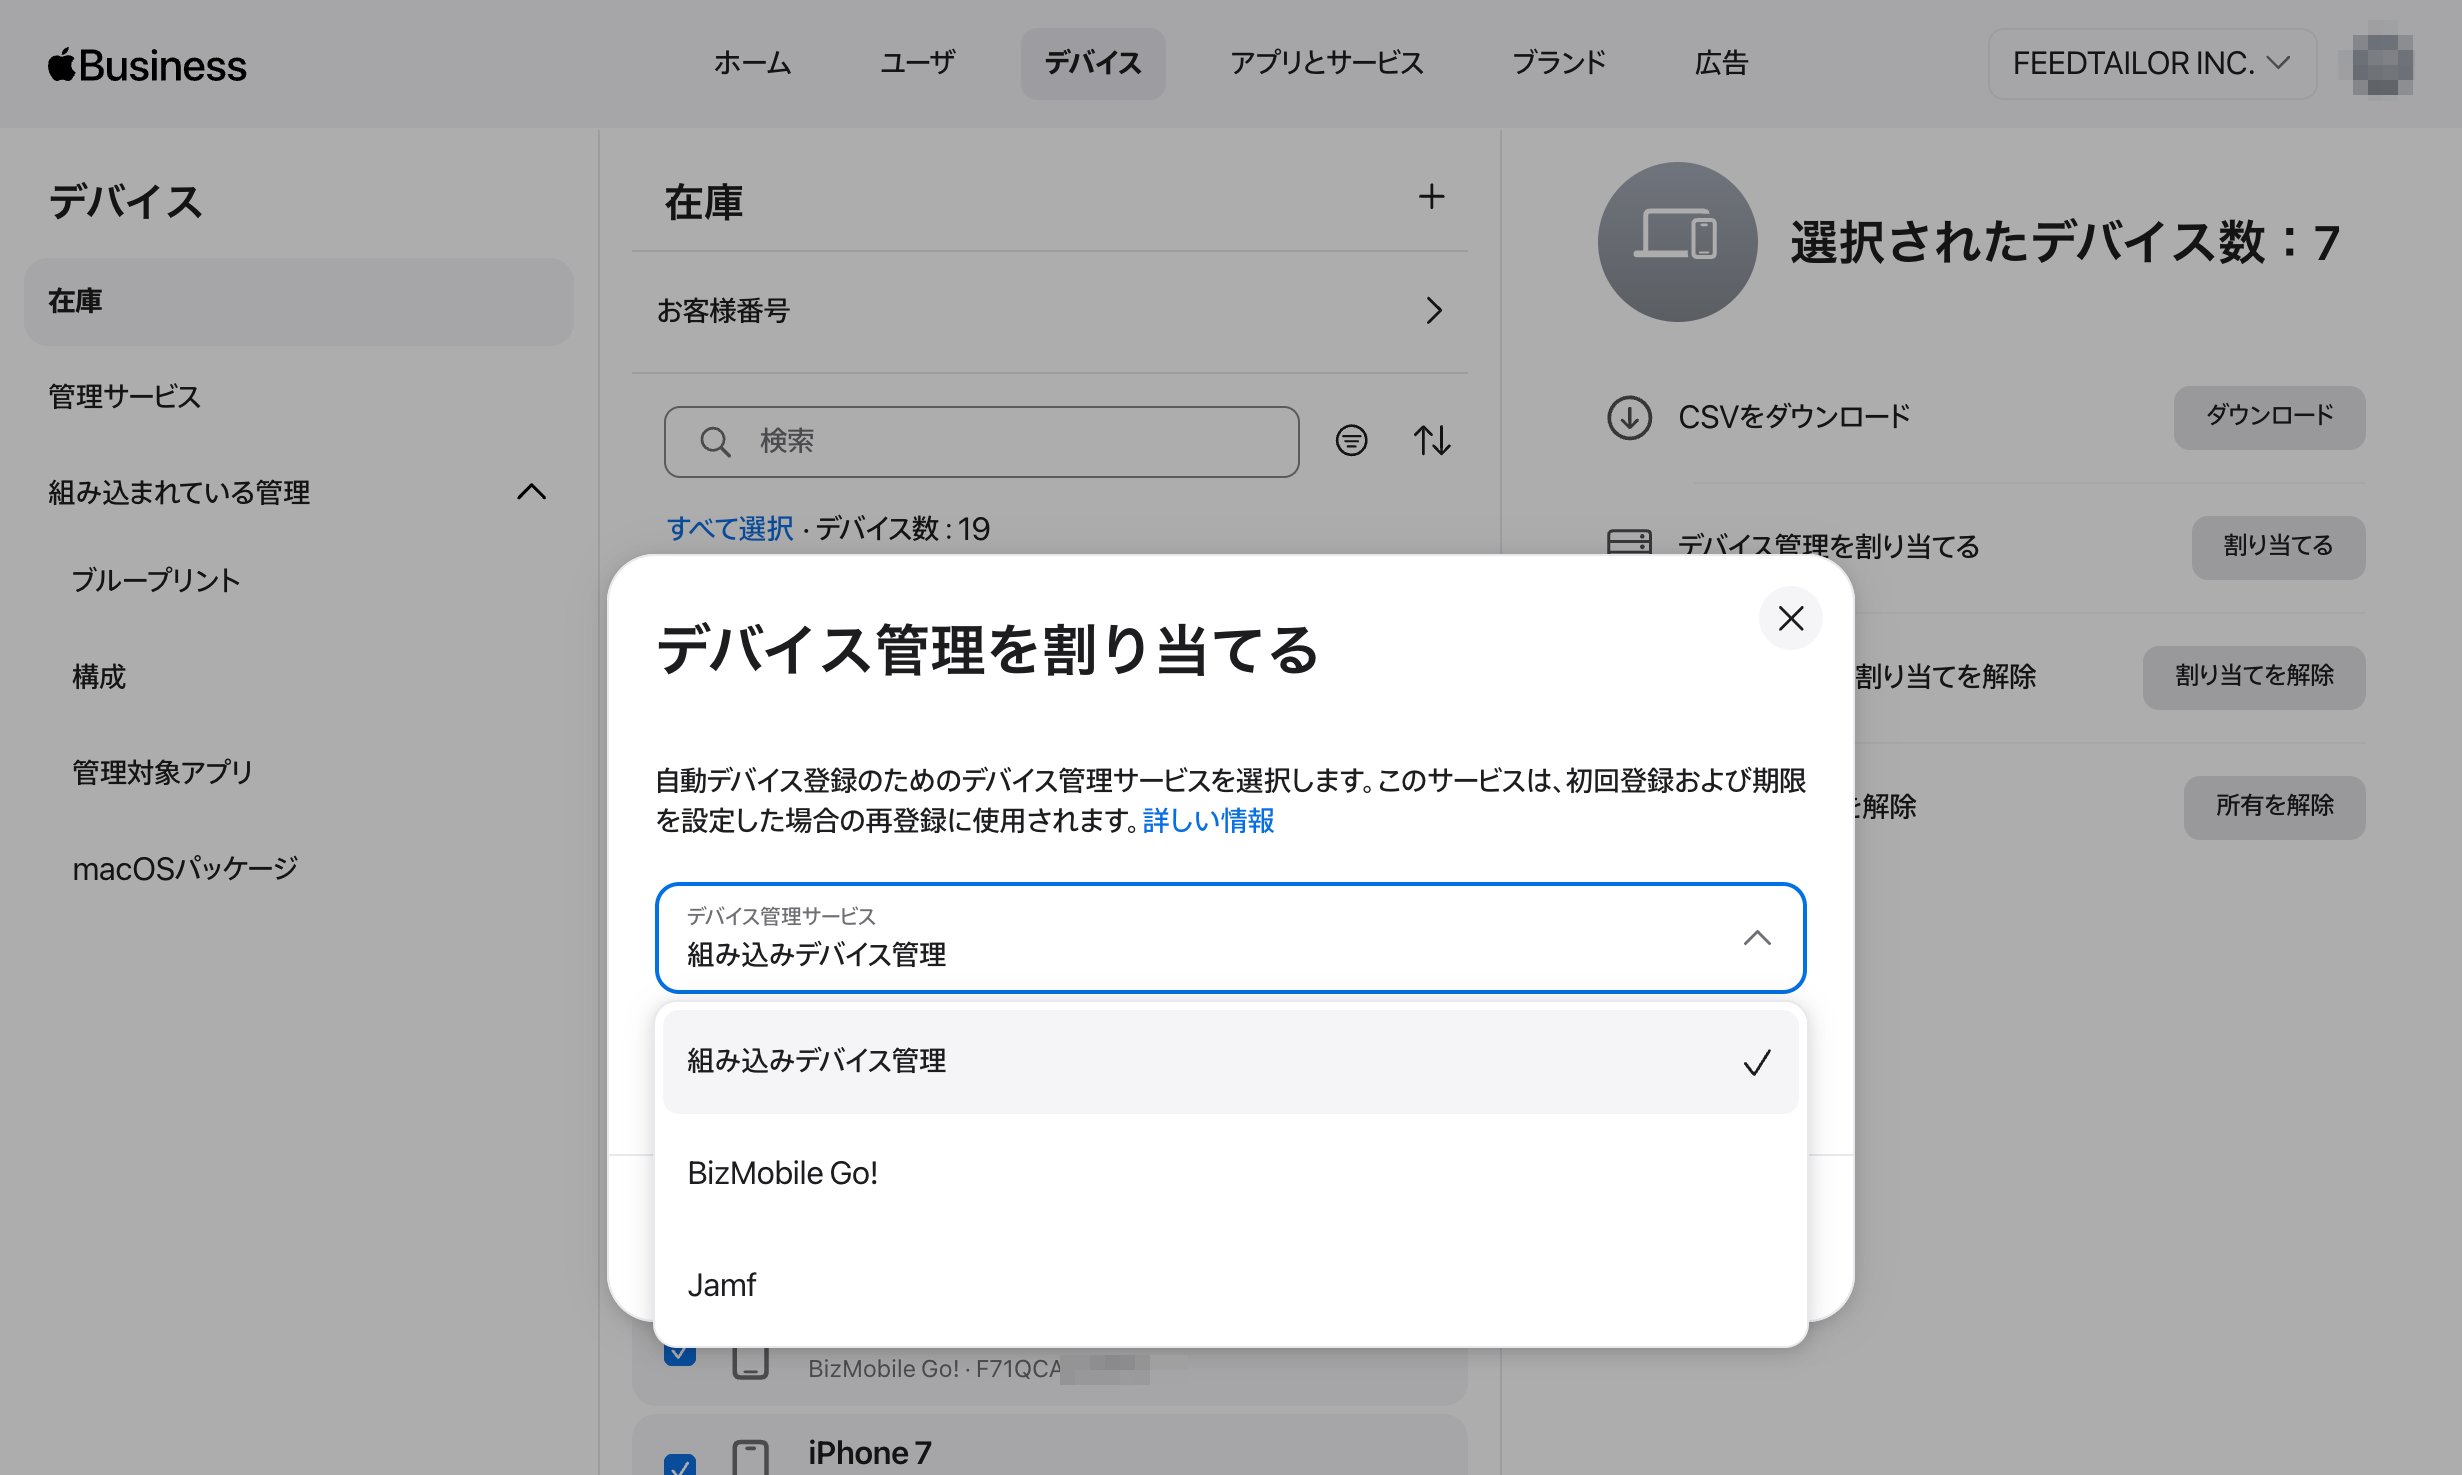Click the Apple Business logo
Screen dimensions: 2462x1475
(x=147, y=65)
